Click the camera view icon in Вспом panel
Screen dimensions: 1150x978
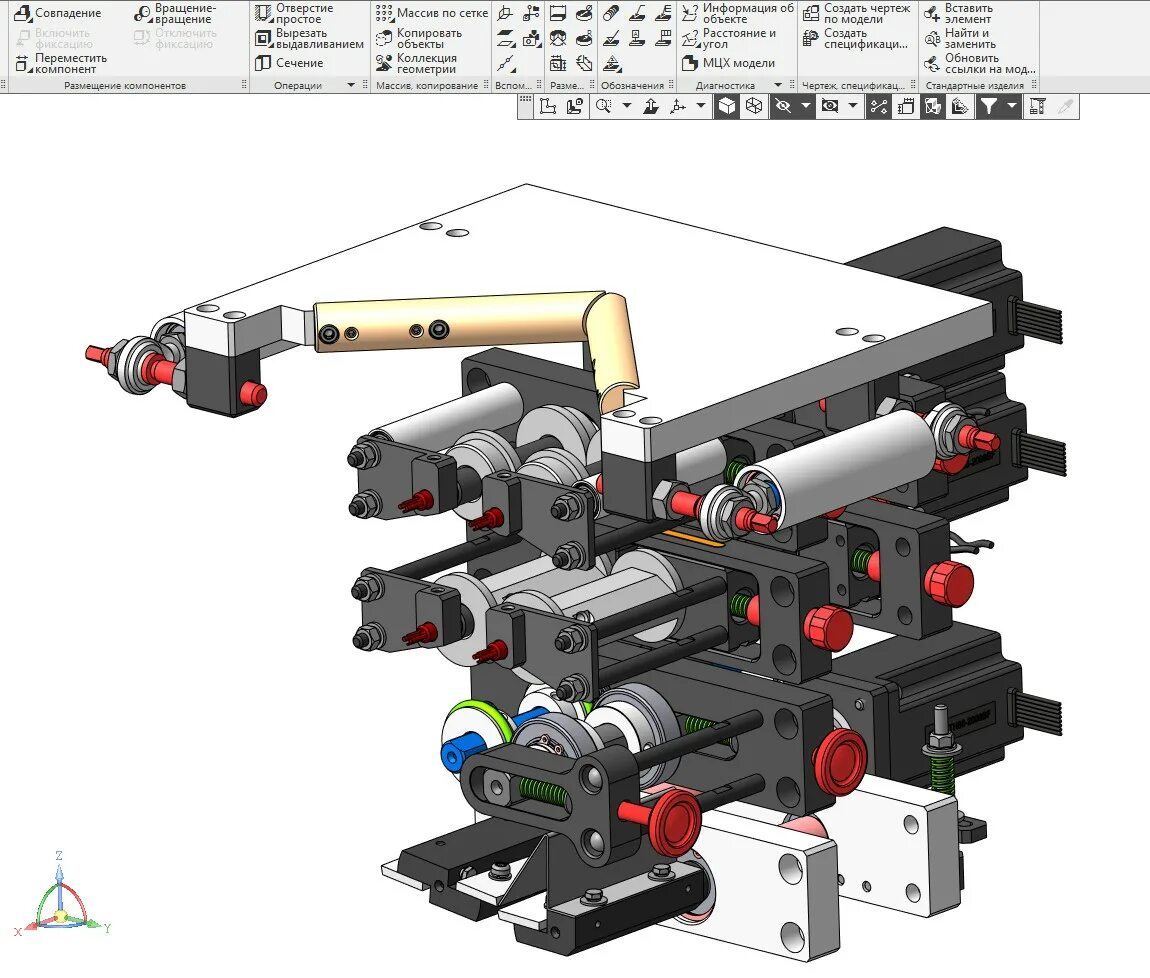pos(531,38)
